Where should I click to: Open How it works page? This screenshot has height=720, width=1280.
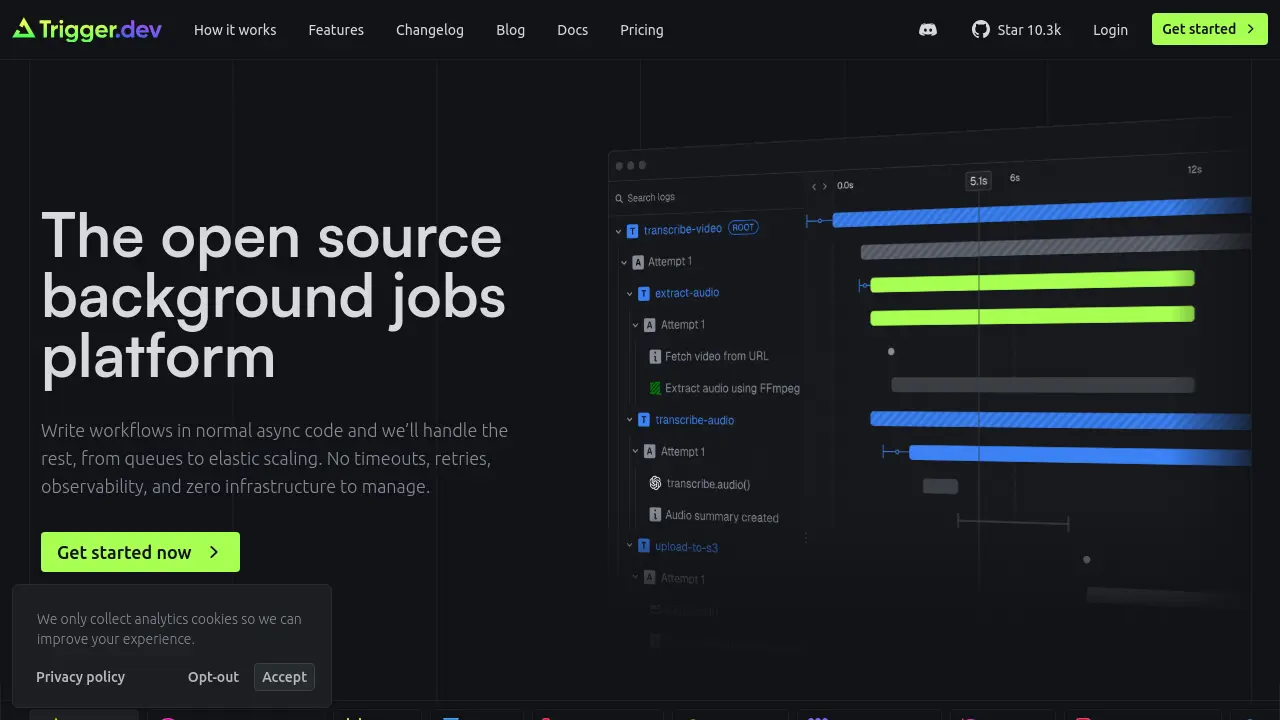coord(235,30)
